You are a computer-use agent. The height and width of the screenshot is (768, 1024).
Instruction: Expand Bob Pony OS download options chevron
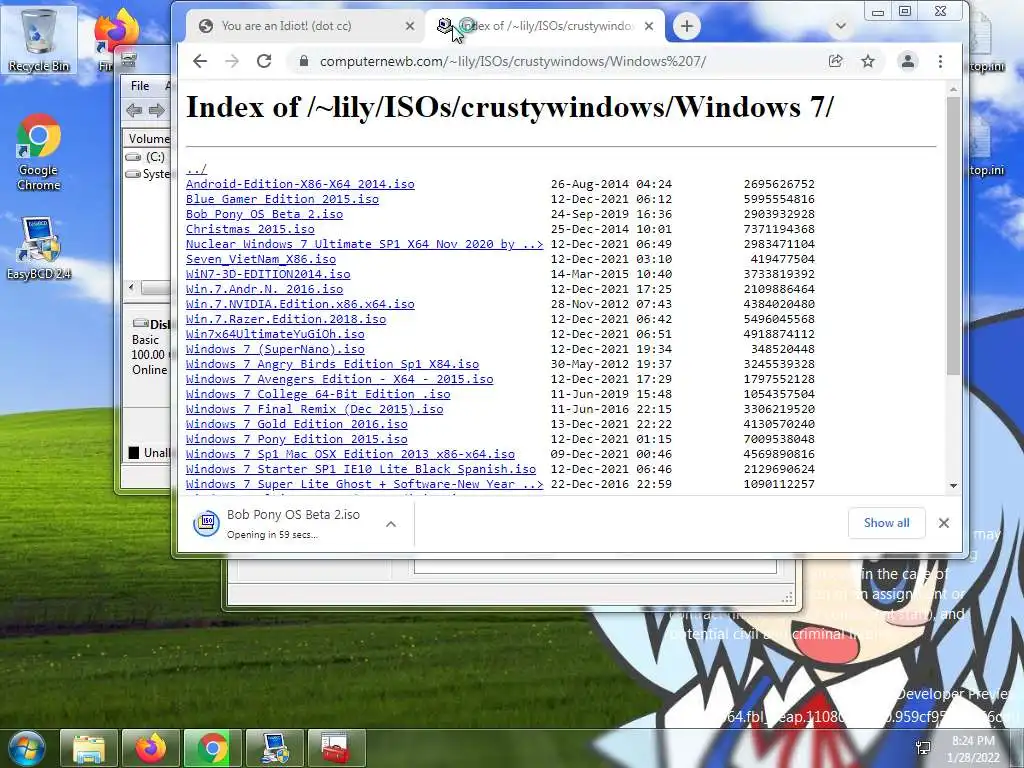tap(391, 524)
